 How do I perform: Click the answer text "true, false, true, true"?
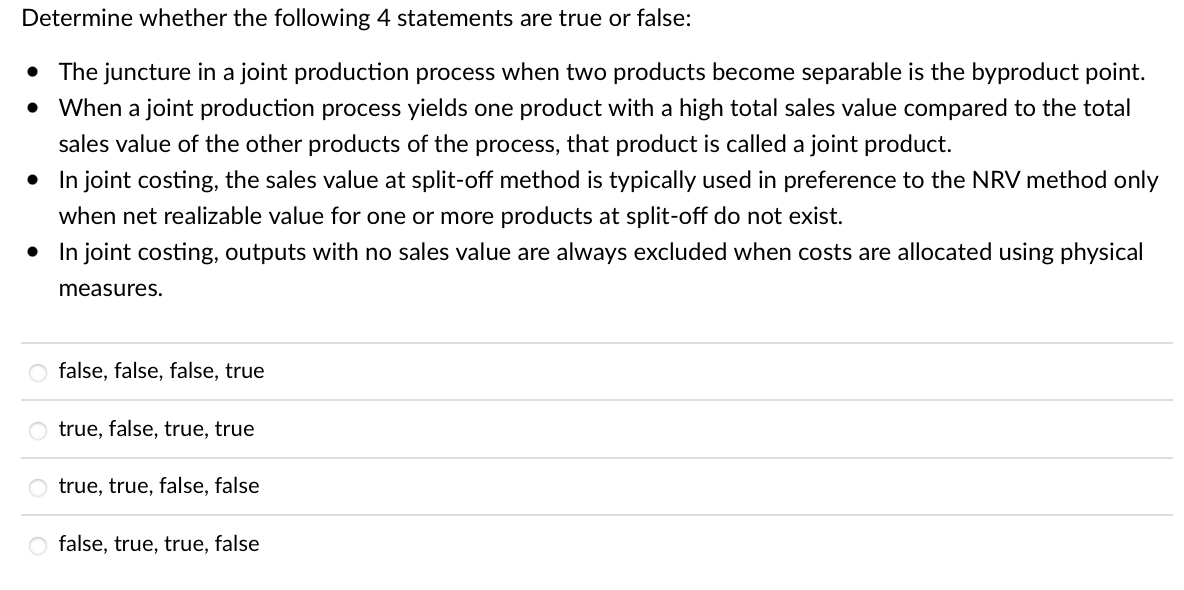[x=156, y=429]
